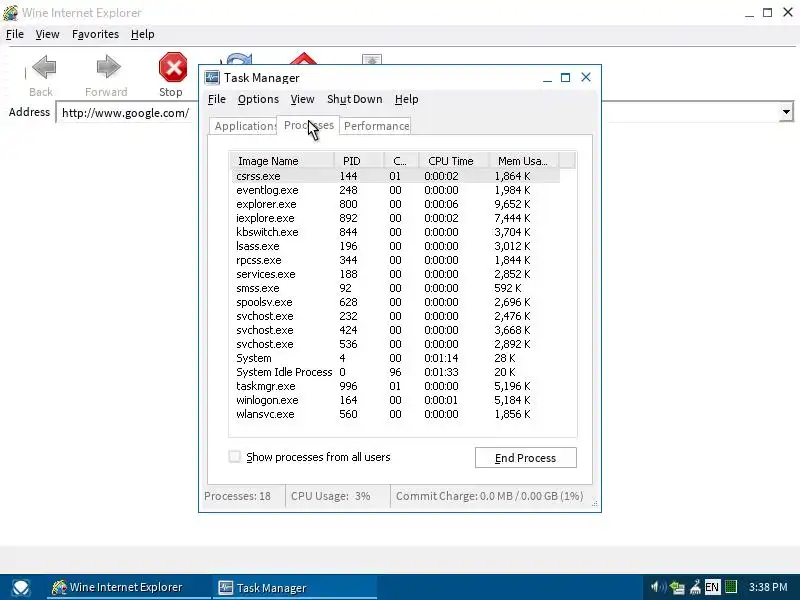The height and width of the screenshot is (600, 800).
Task: Select the smss.exe process row
Action: [396, 288]
